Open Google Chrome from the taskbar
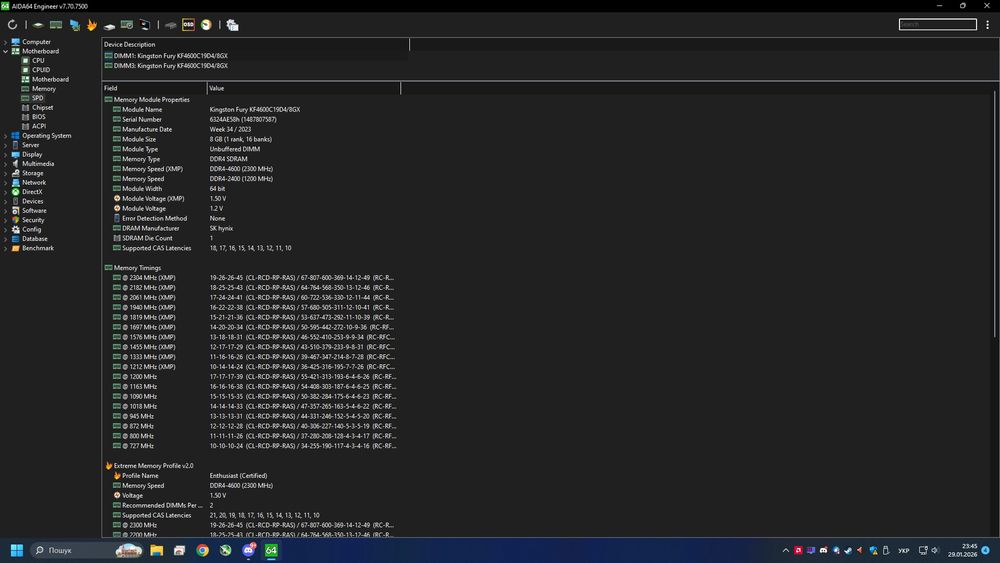The height and width of the screenshot is (563, 1000). click(202, 550)
